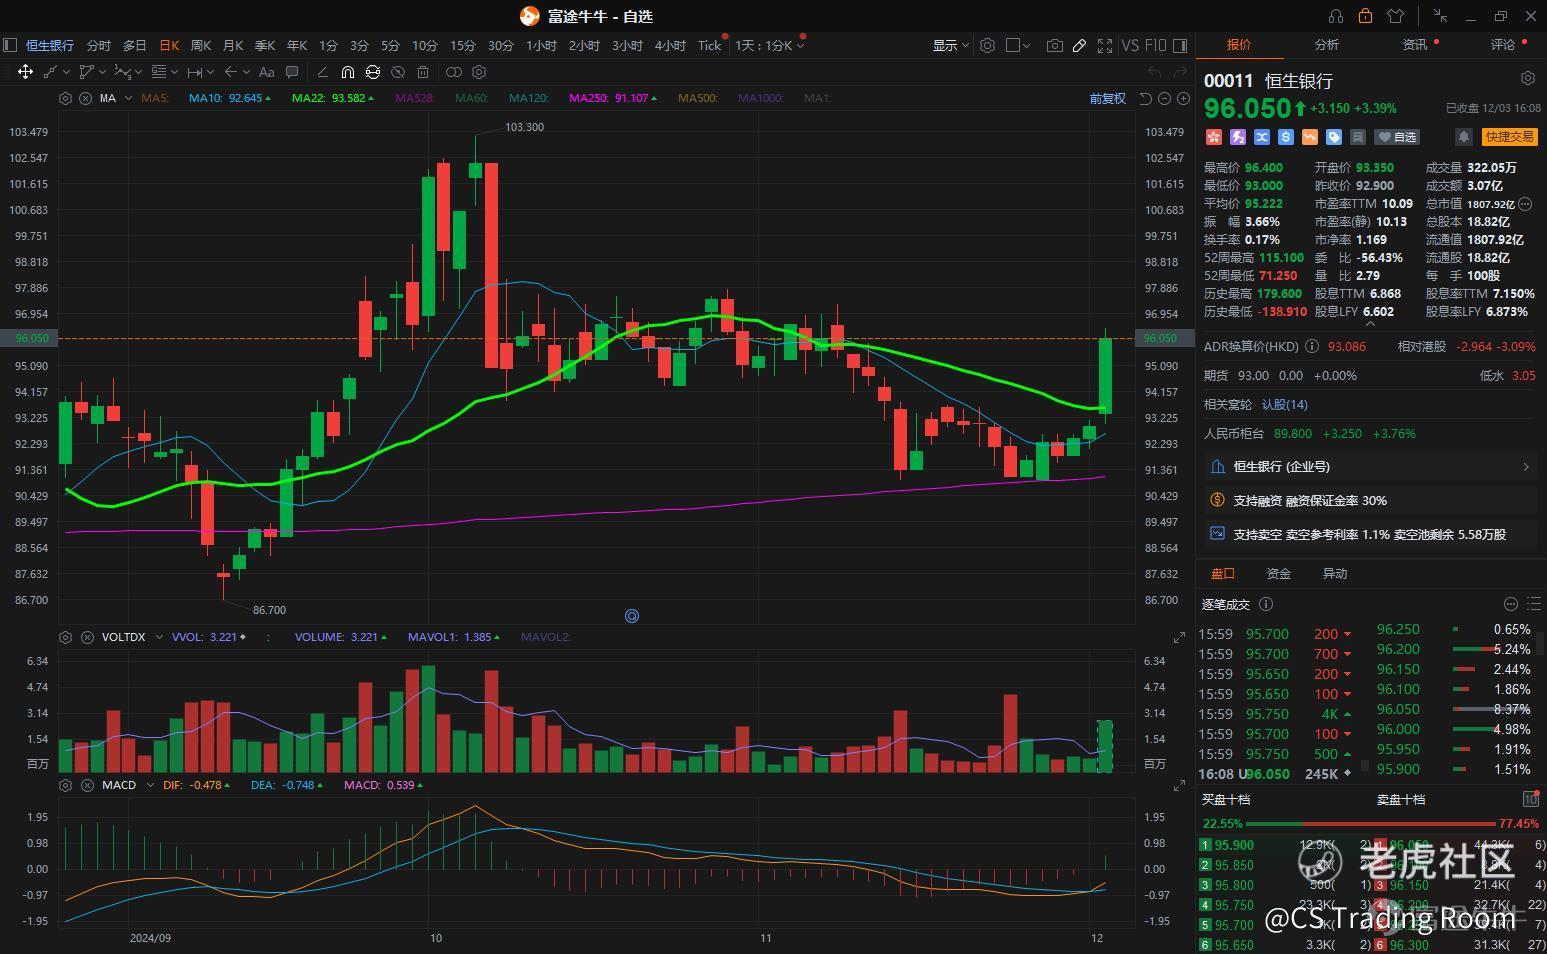
Task: Open F10 company info
Action: (x=1155, y=45)
